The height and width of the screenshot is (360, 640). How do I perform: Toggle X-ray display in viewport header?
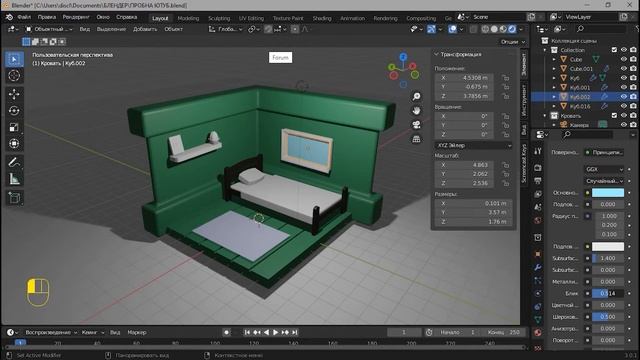(x=473, y=29)
